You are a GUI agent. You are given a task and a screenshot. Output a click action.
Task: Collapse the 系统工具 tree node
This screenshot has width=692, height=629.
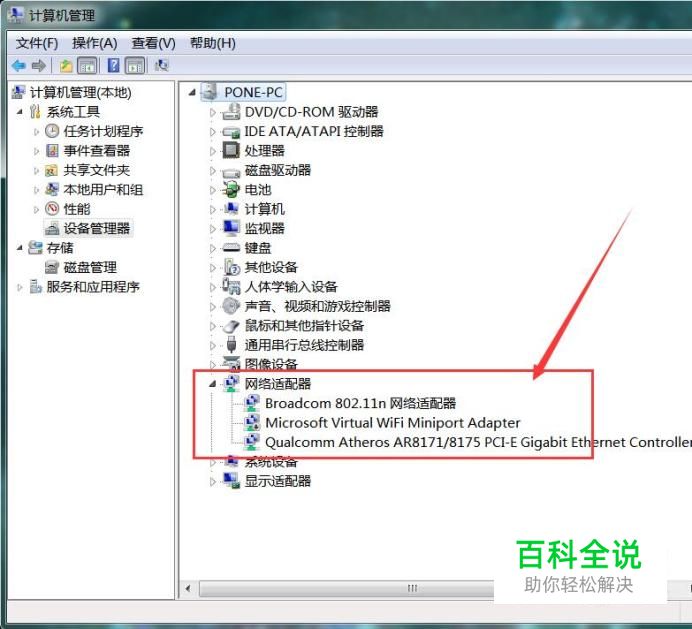(x=20, y=112)
